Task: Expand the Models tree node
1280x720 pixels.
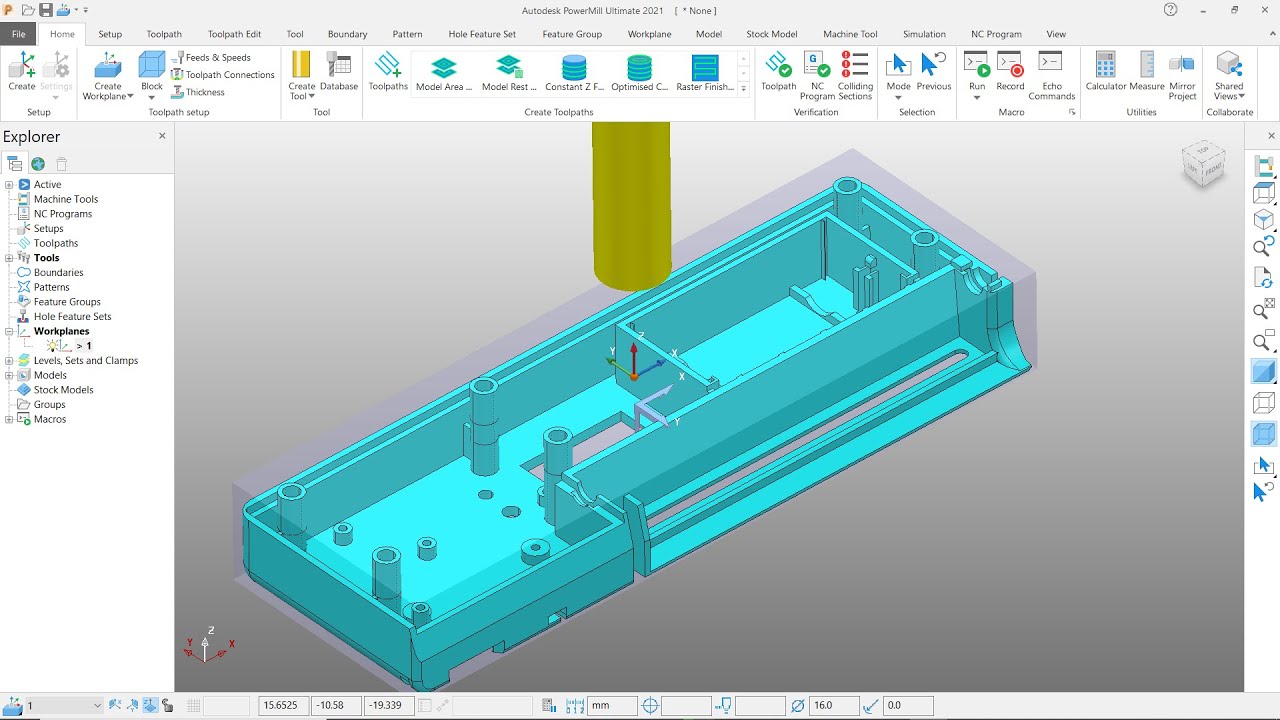Action: tap(9, 375)
